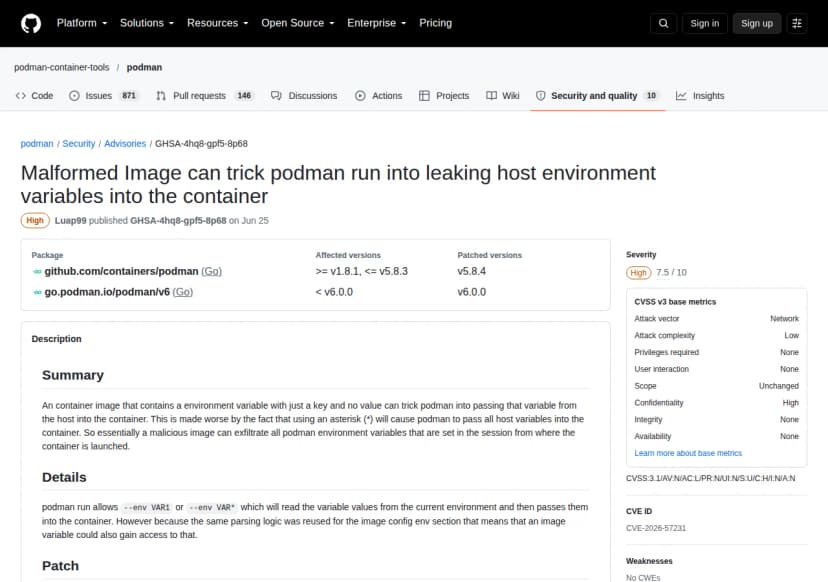Click the Security shield icon
The image size is (828, 582).
tap(540, 96)
